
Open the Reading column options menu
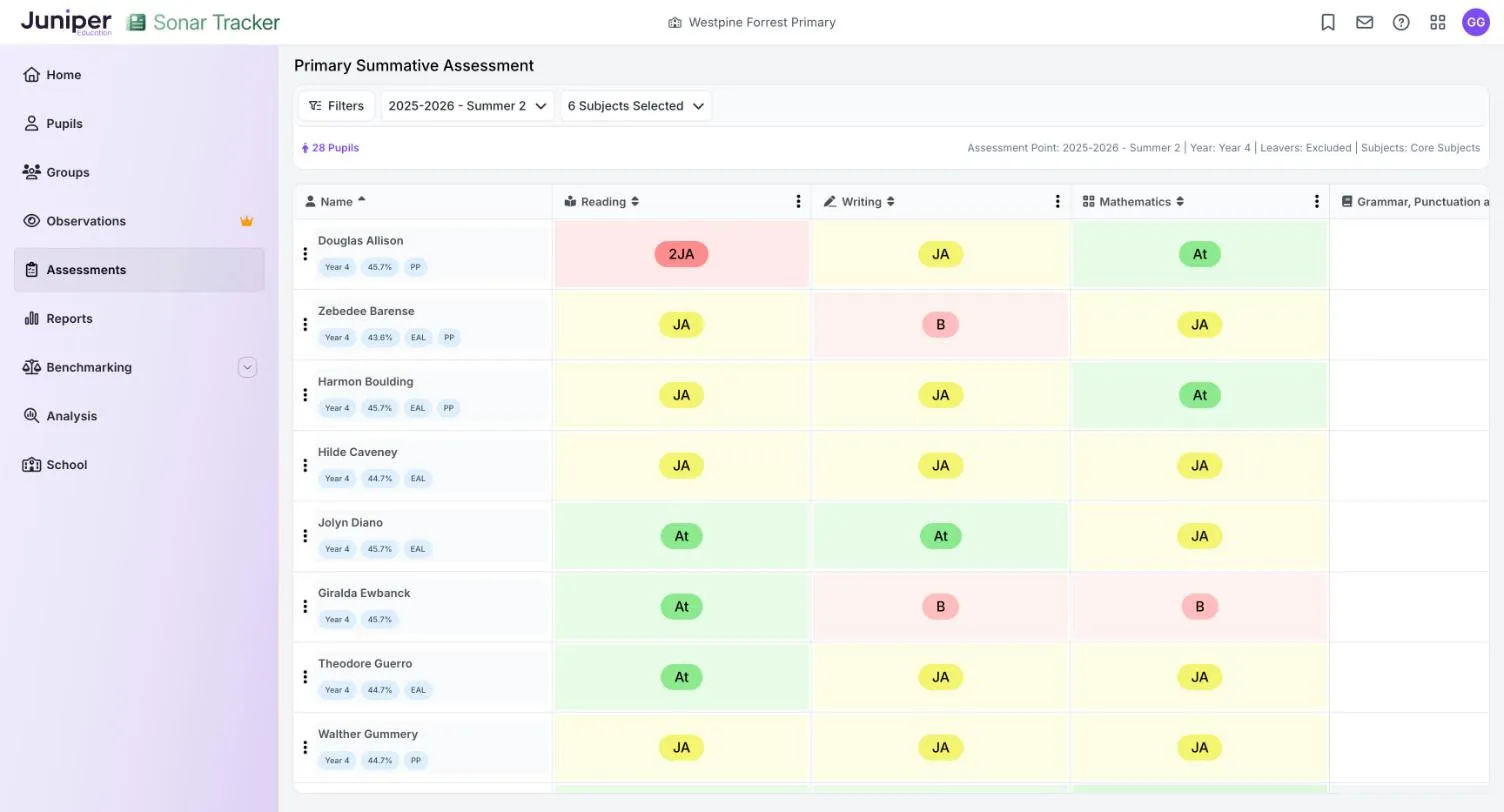point(798,202)
